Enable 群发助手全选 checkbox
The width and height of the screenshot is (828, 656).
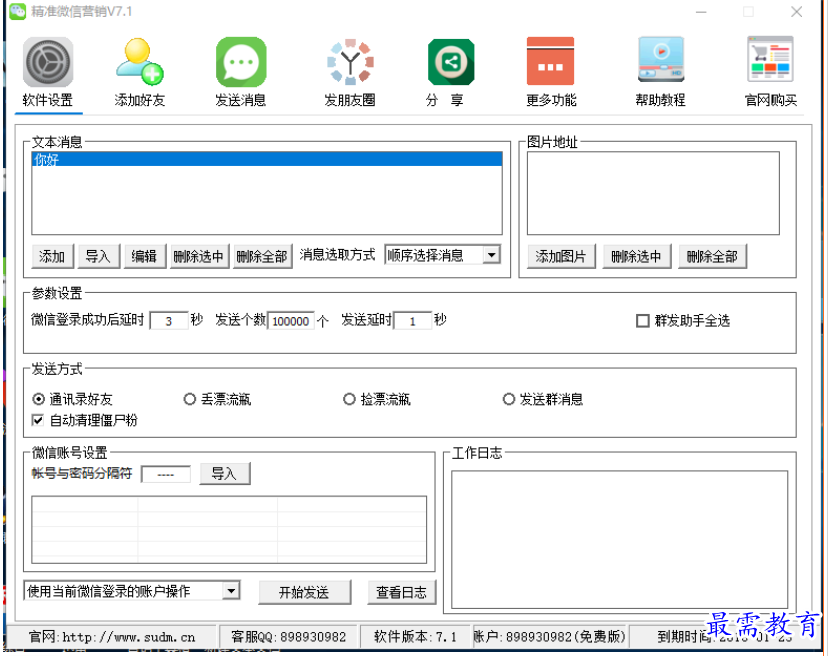[x=643, y=321]
